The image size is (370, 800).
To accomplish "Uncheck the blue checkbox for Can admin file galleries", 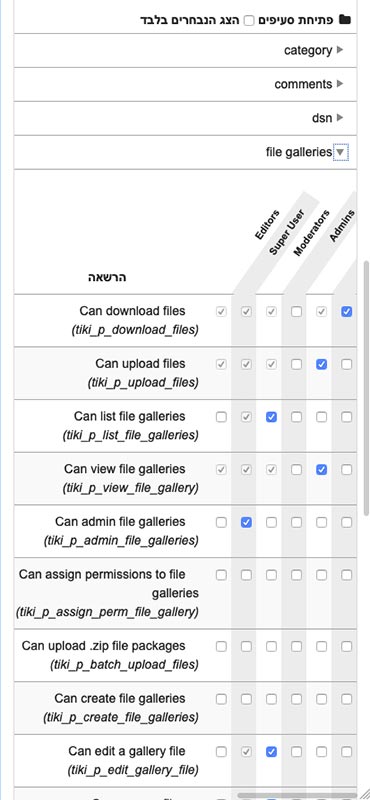I will pyautogui.click(x=246, y=522).
